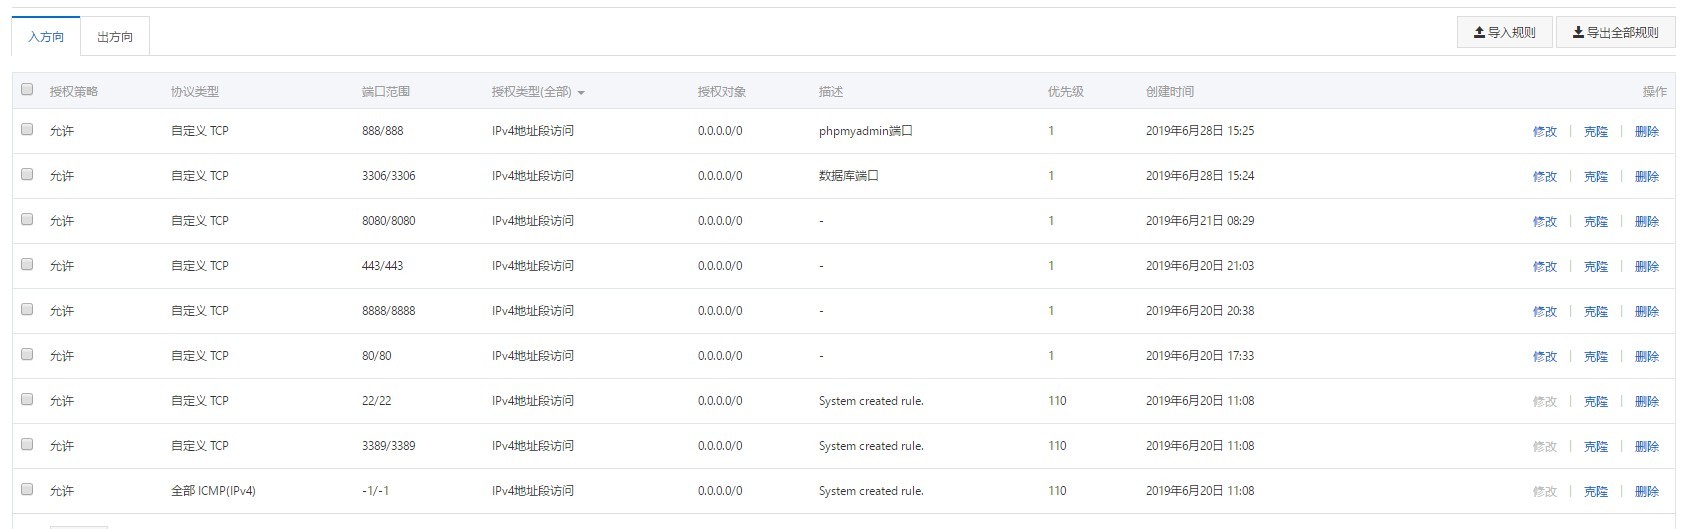Screen dimensions: 1694x529
Task: Click 修改 for the 888/888 rule
Action: click(1545, 132)
